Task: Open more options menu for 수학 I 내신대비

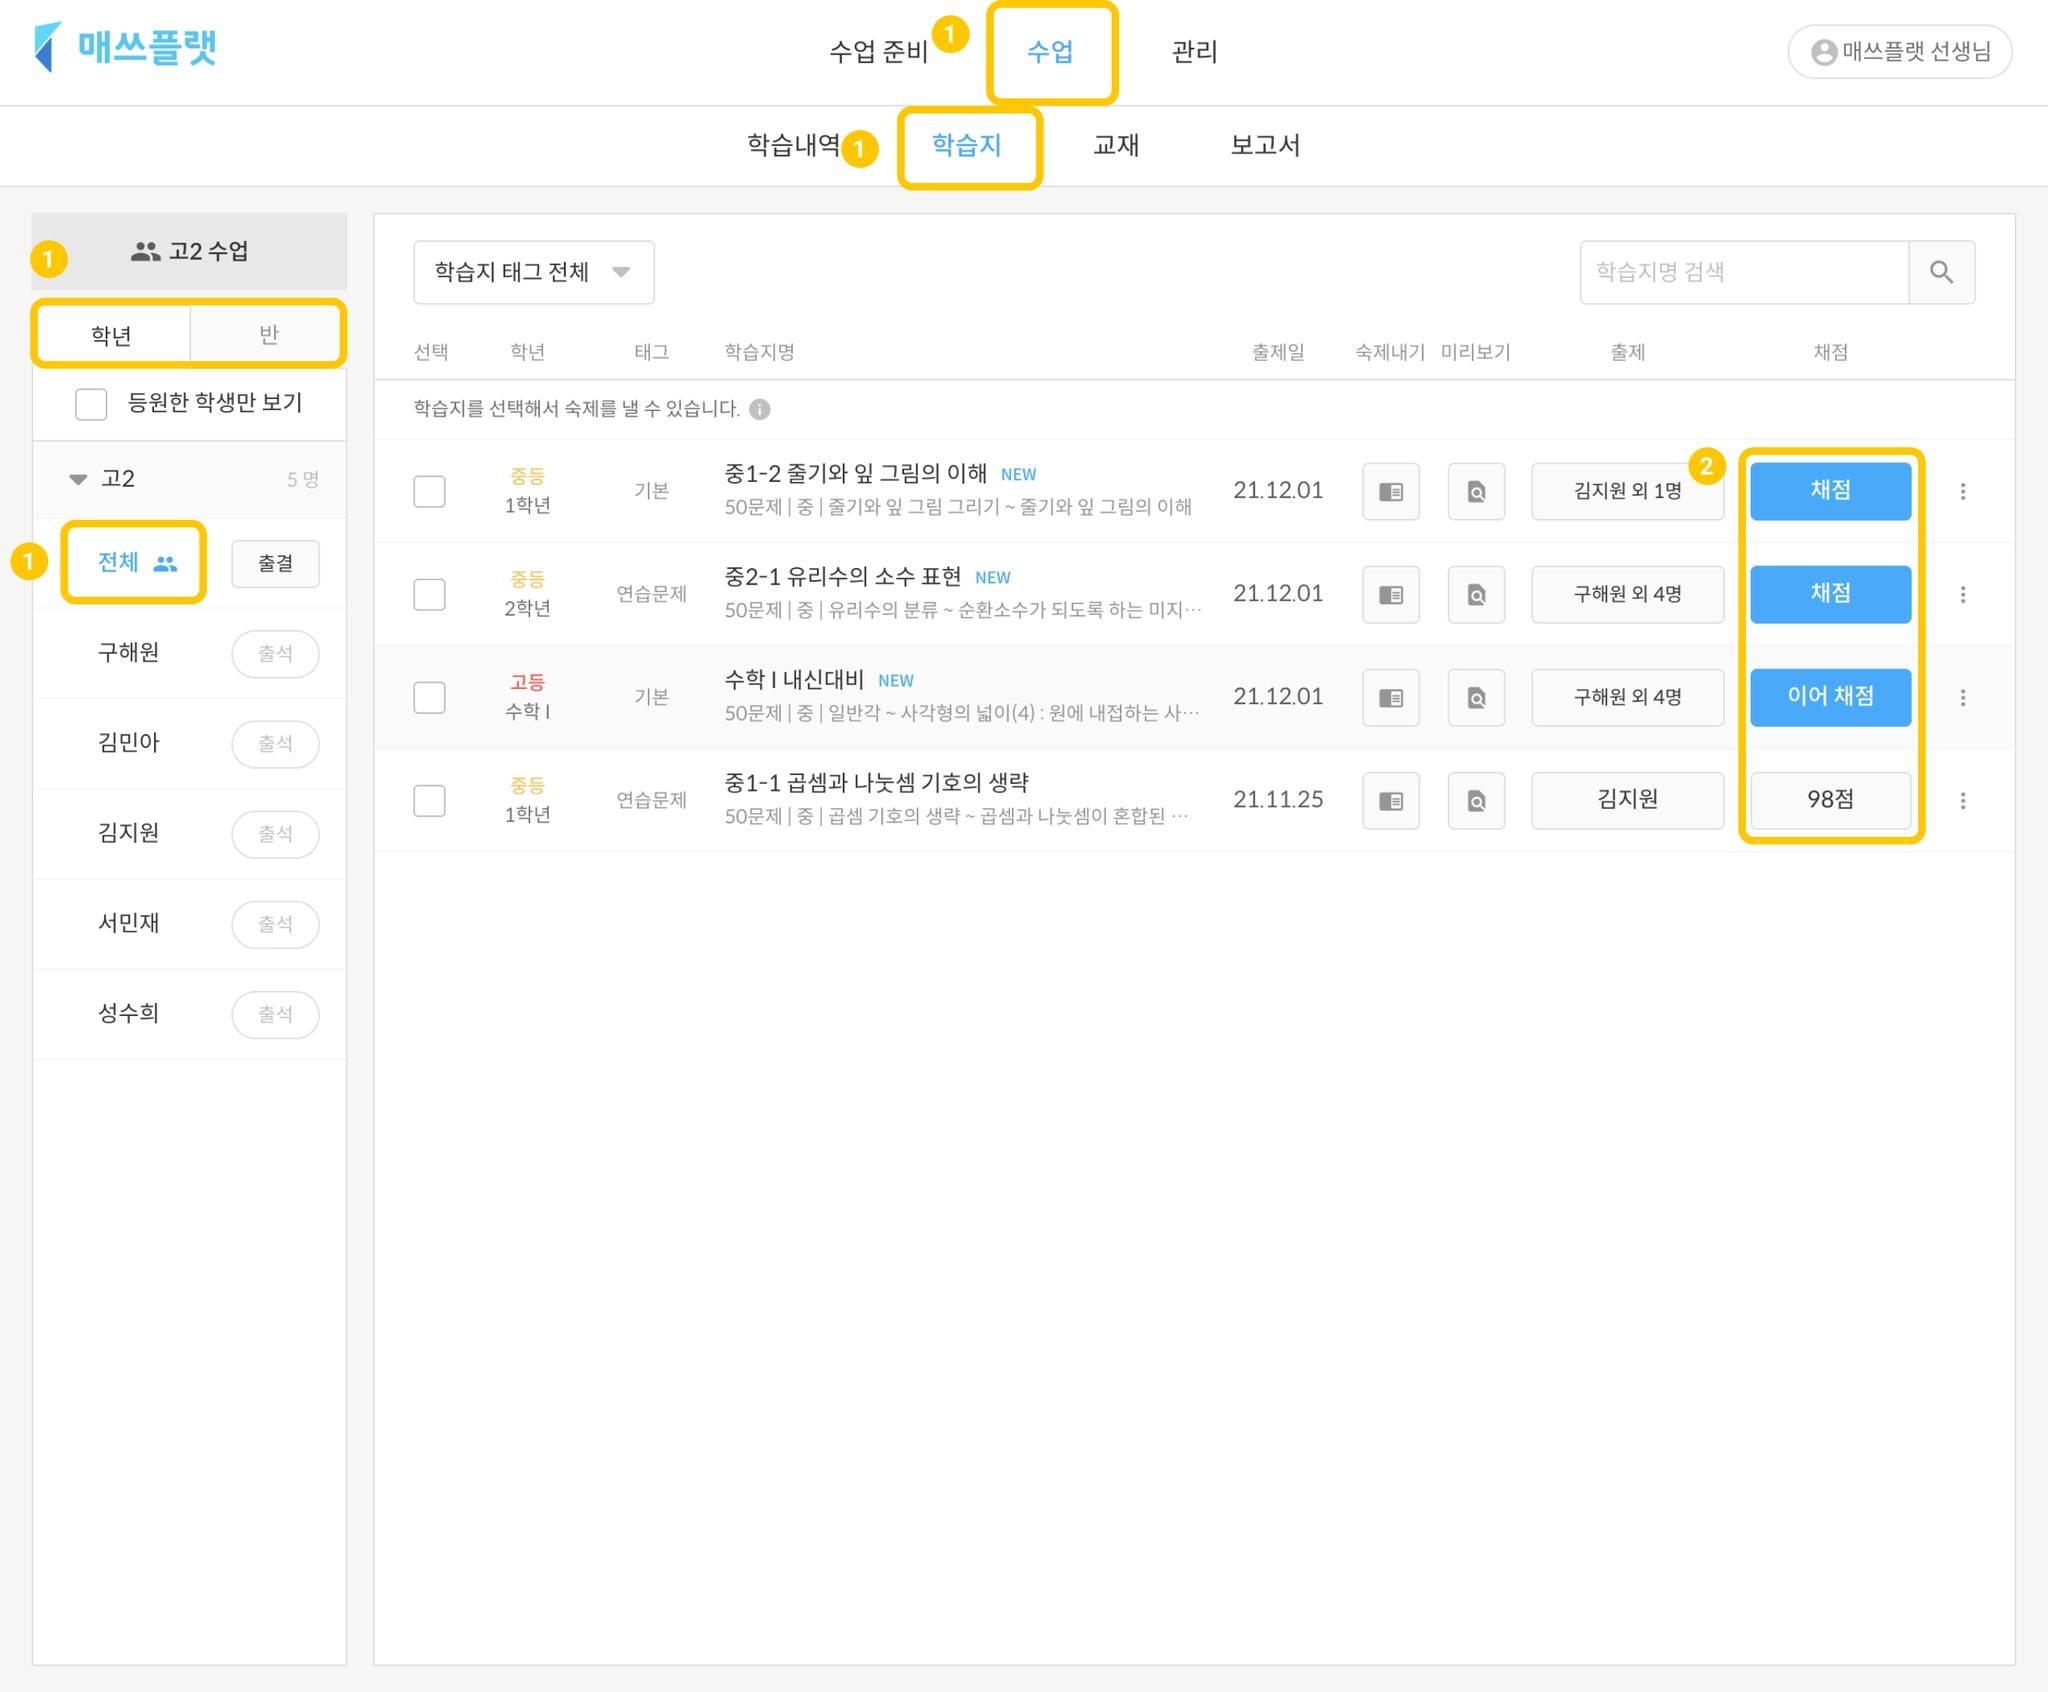Action: pos(1962,697)
